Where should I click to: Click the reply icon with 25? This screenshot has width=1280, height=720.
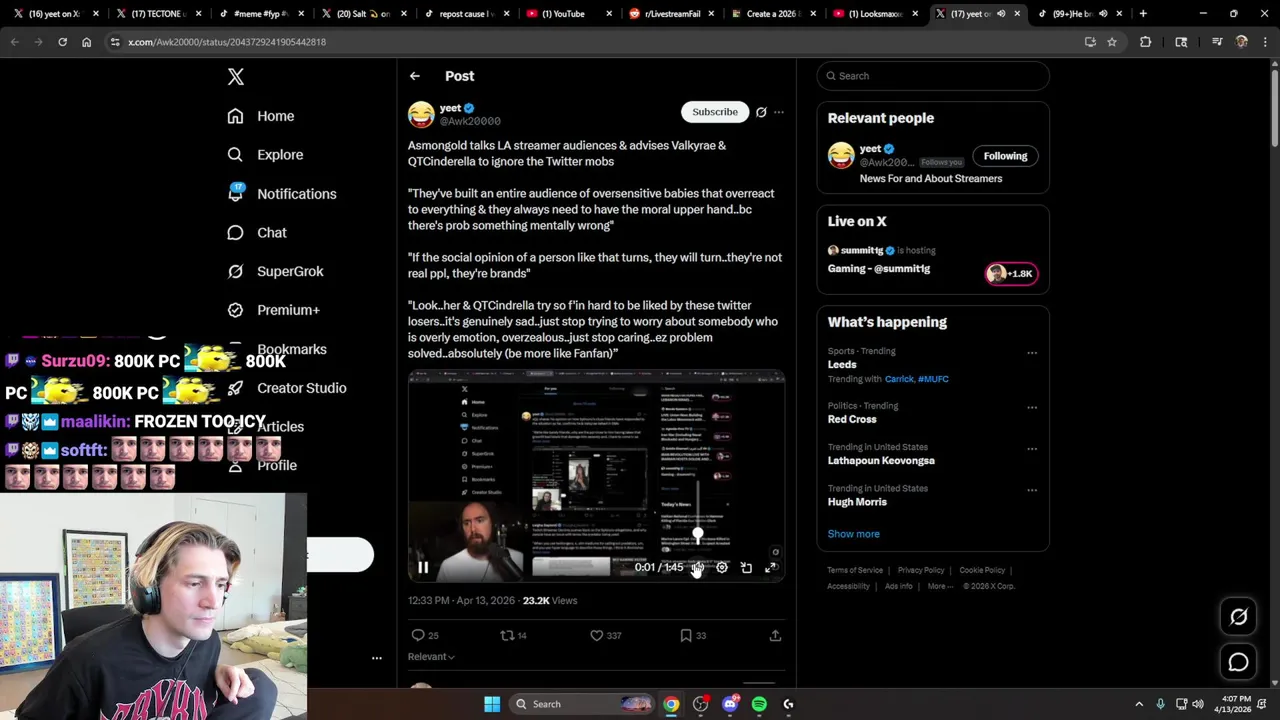[x=418, y=635]
